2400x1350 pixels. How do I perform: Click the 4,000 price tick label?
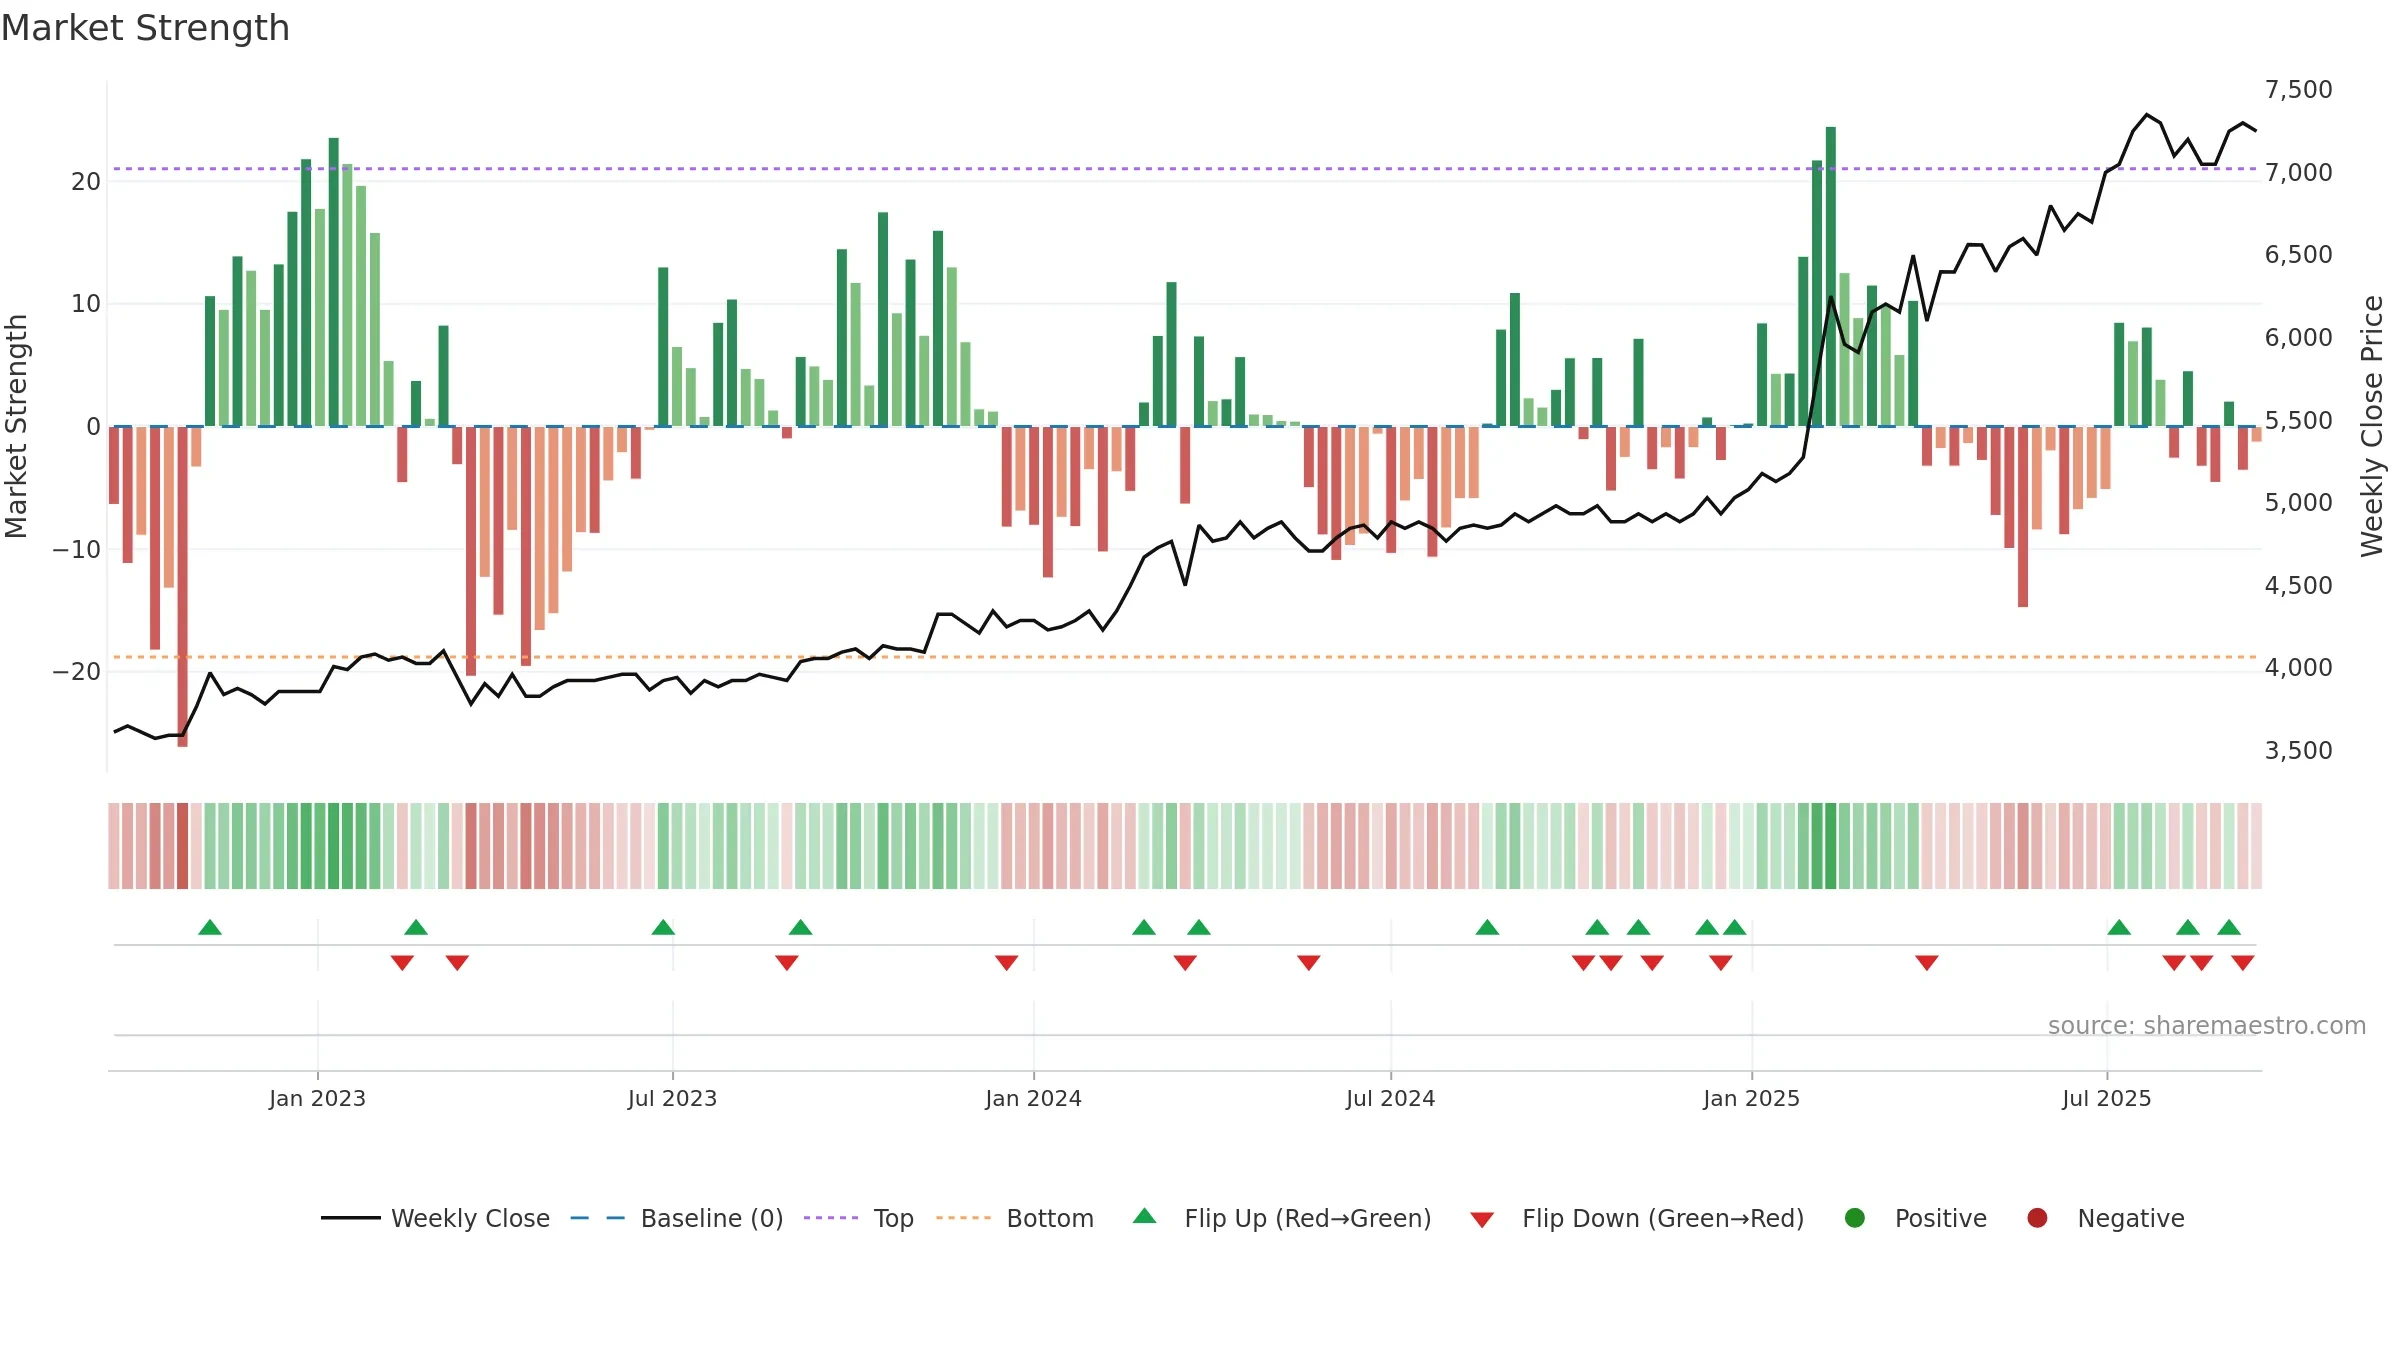point(2298,667)
